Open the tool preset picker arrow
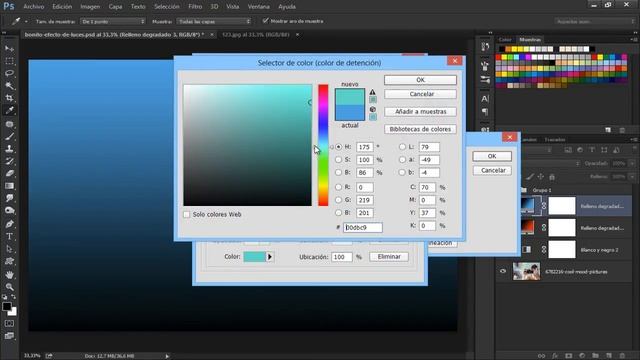This screenshot has height=360, width=640. tap(26, 21)
